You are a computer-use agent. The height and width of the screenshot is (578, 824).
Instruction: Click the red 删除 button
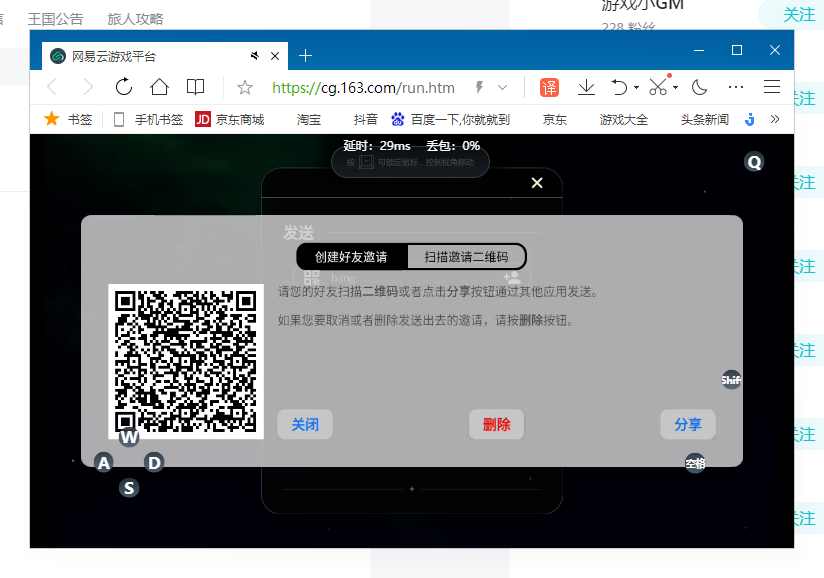497,424
